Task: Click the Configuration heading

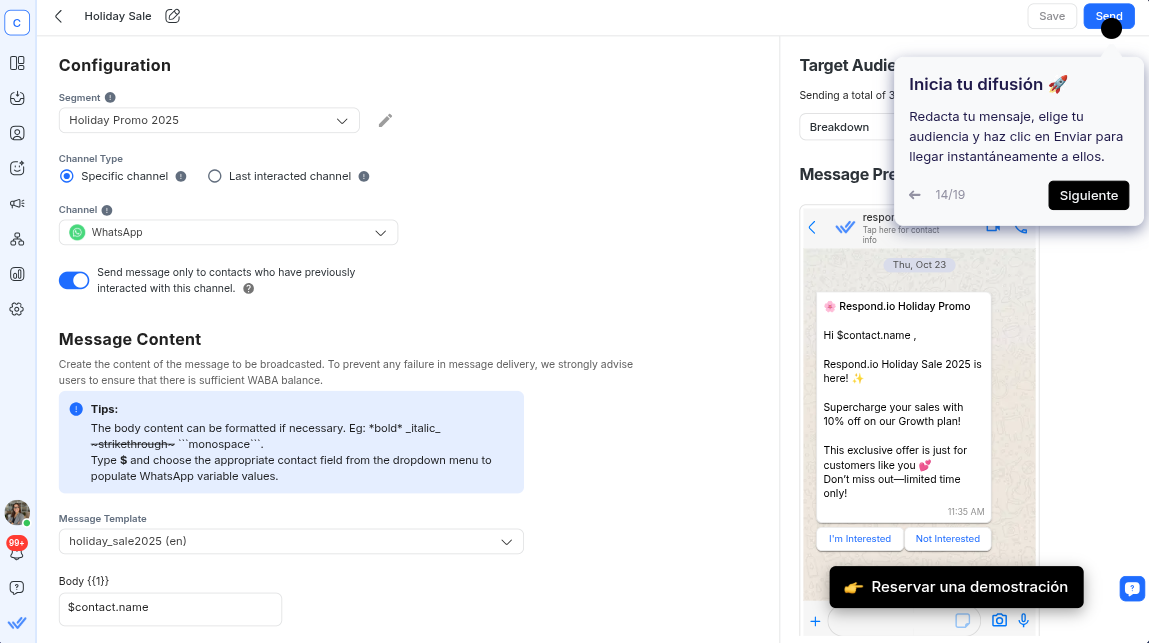Action: pos(114,65)
